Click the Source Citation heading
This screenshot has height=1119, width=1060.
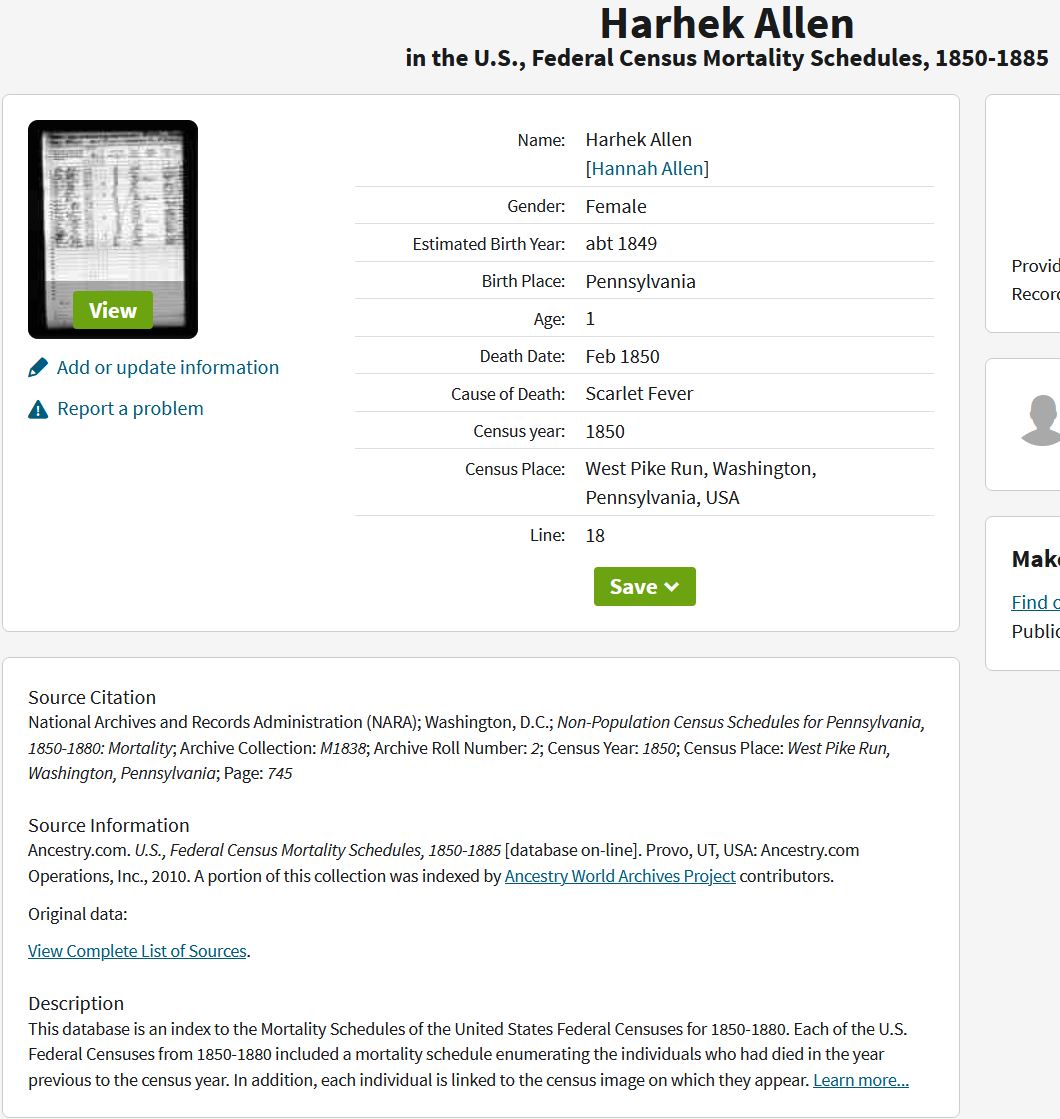pyautogui.click(x=92, y=698)
